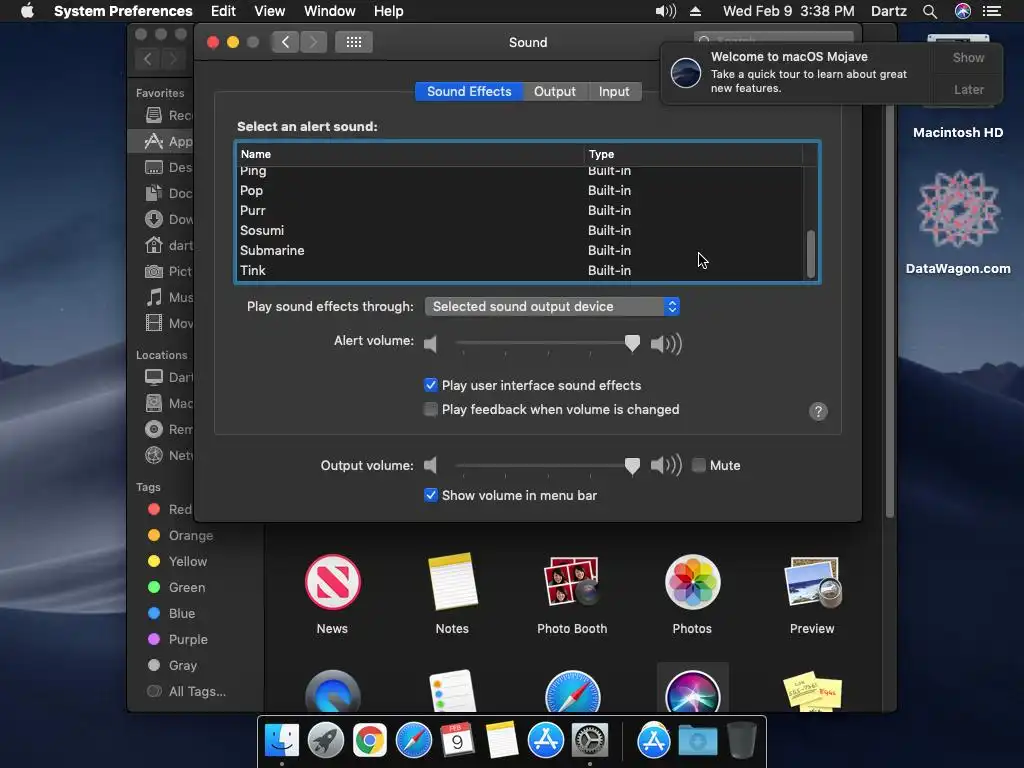Open Launchpad from the Dock

pyautogui.click(x=326, y=741)
